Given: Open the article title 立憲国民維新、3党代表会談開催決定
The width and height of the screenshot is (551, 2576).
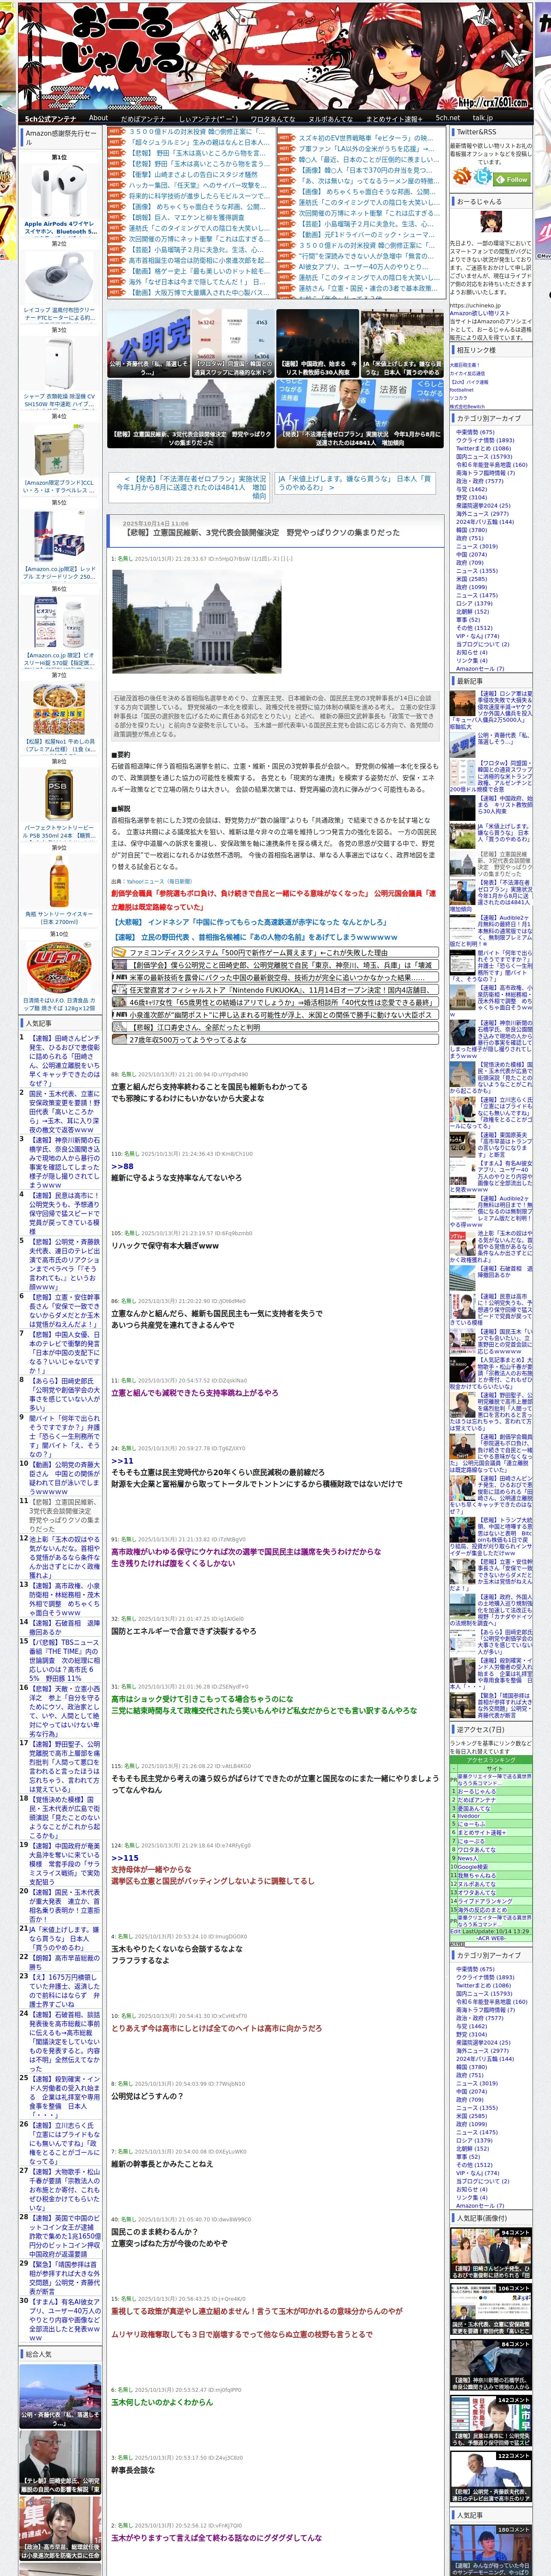Looking at the screenshot, I should (262, 532).
